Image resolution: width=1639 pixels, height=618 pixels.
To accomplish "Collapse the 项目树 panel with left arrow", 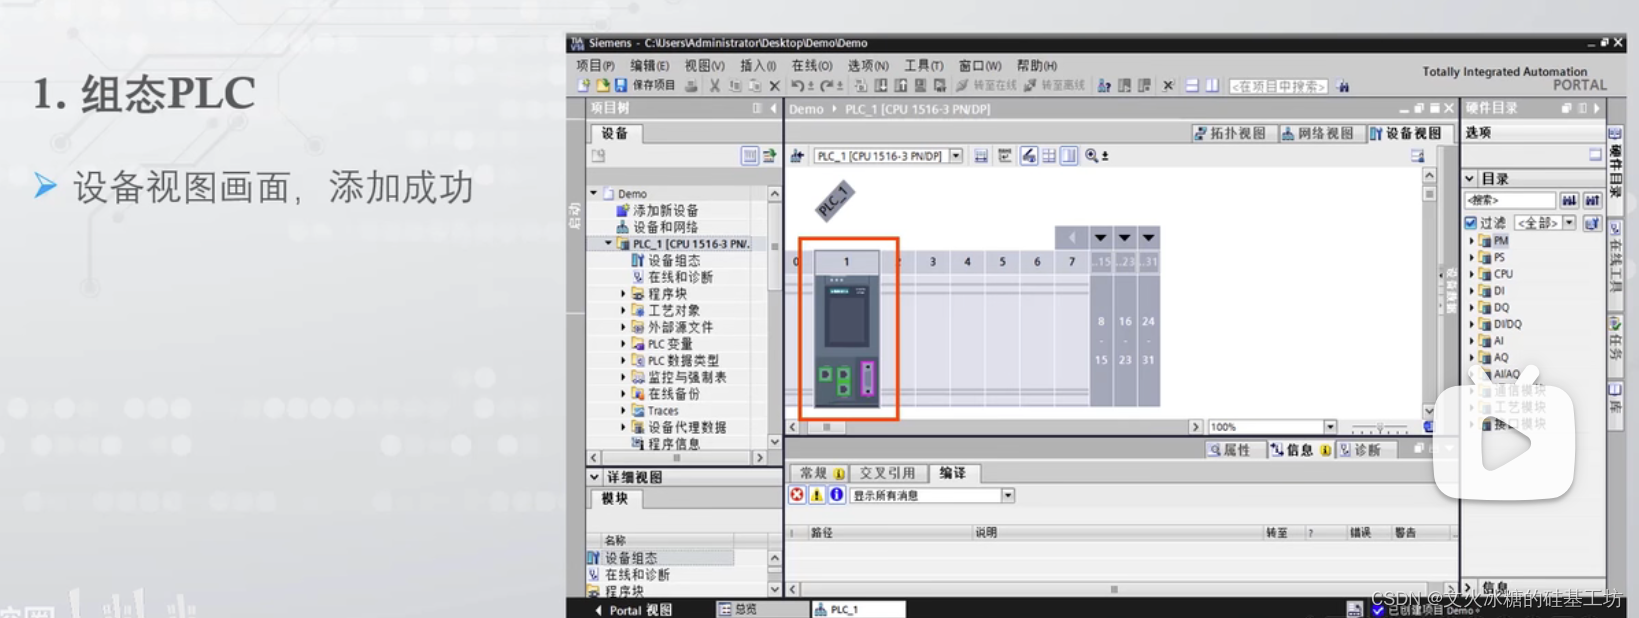I will tap(773, 108).
